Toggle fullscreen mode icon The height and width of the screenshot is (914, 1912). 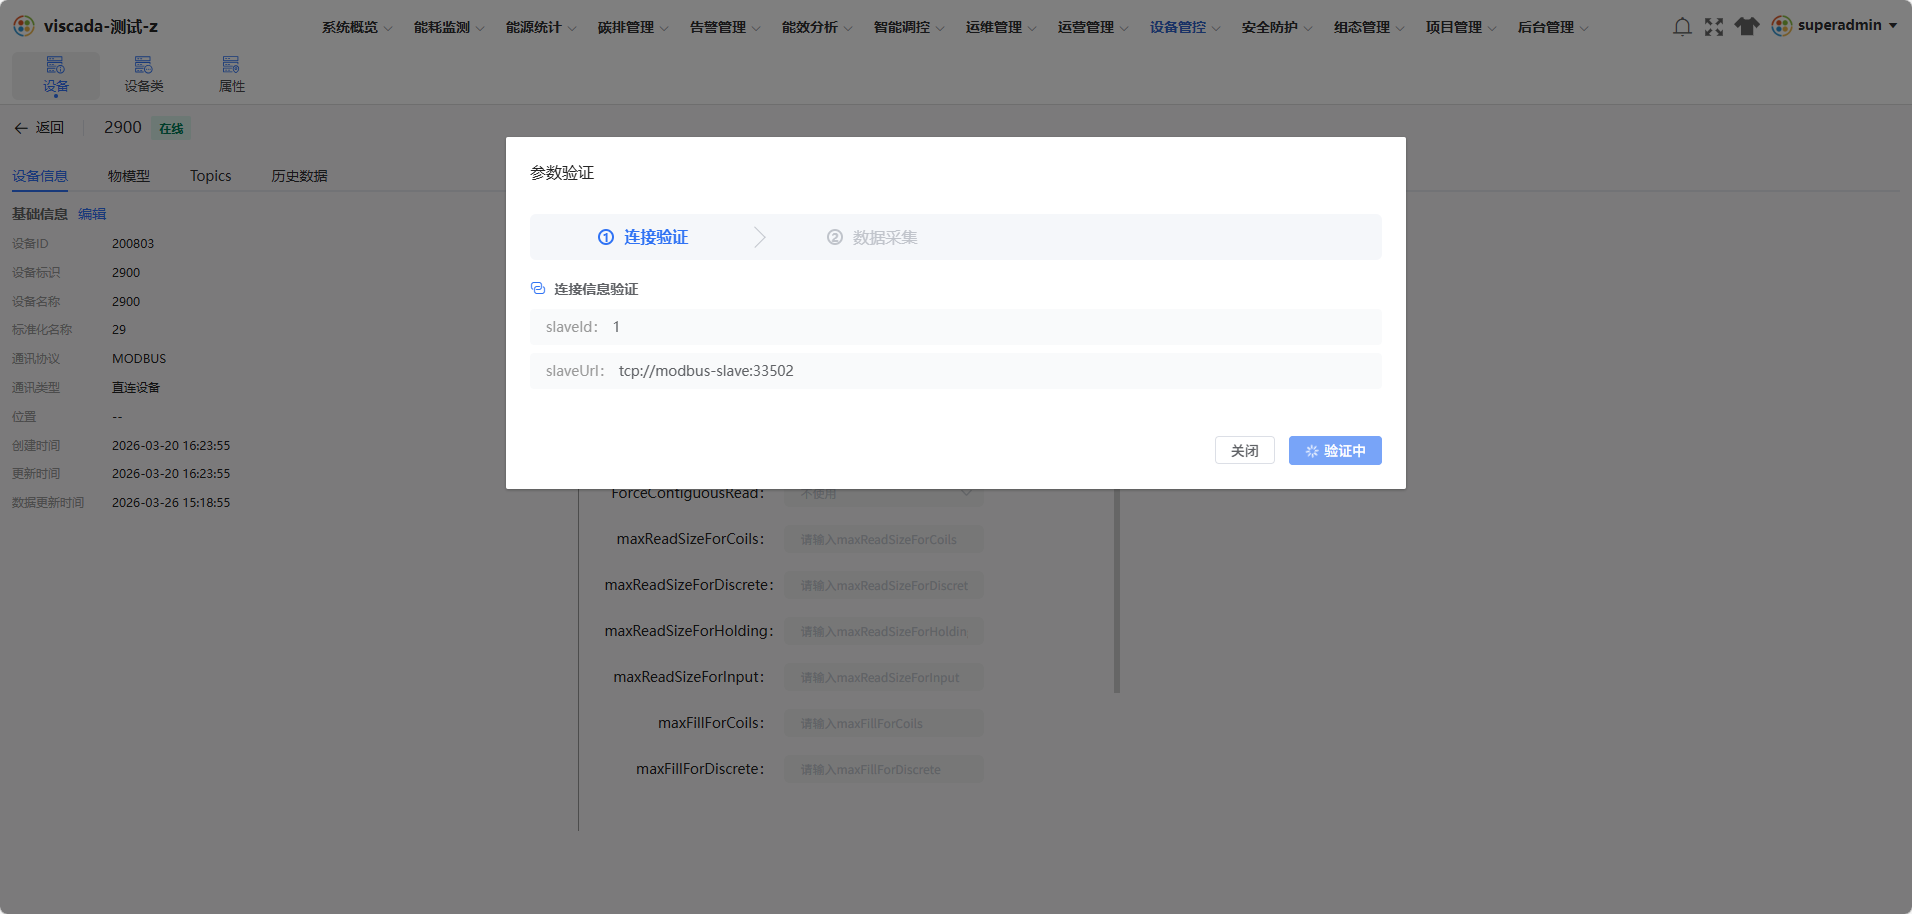click(x=1714, y=27)
